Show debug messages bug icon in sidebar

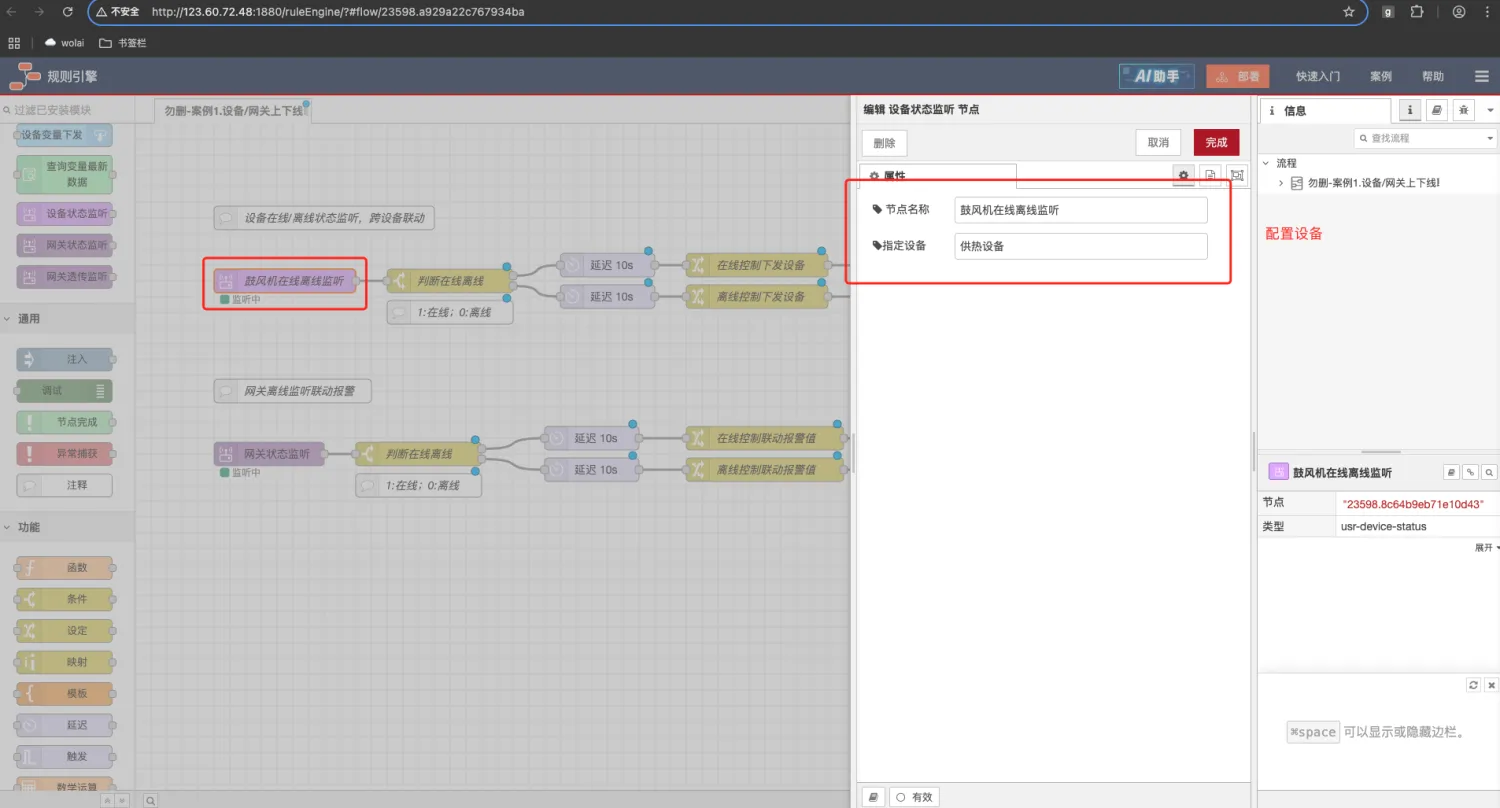click(x=1464, y=110)
